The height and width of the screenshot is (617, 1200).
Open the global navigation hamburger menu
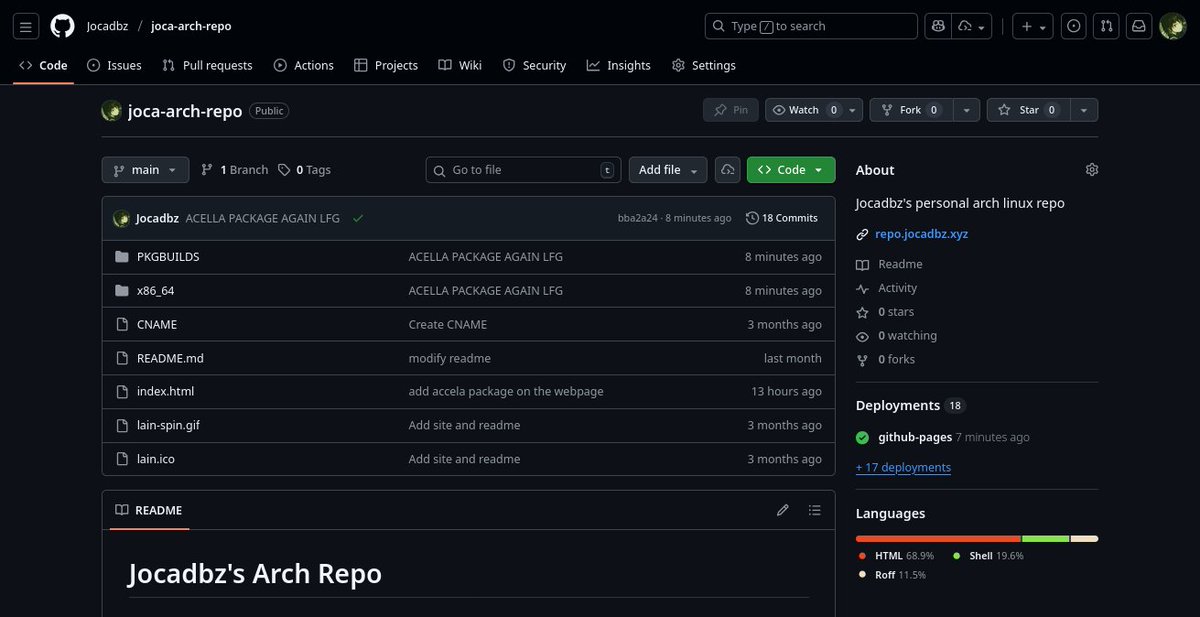(x=25, y=26)
